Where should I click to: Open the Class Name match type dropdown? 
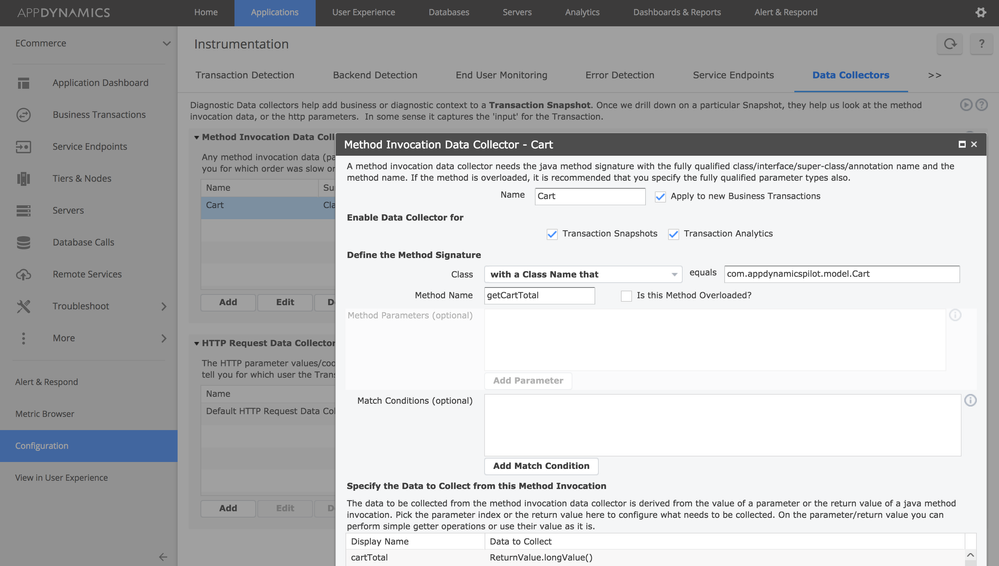583,274
